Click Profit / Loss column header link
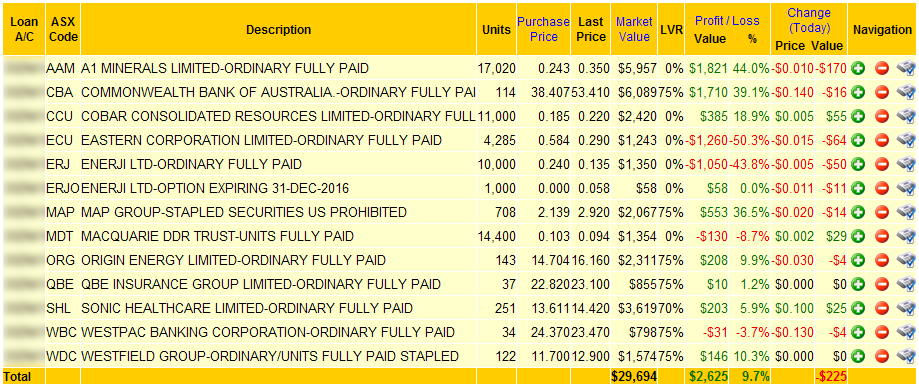 tap(727, 21)
